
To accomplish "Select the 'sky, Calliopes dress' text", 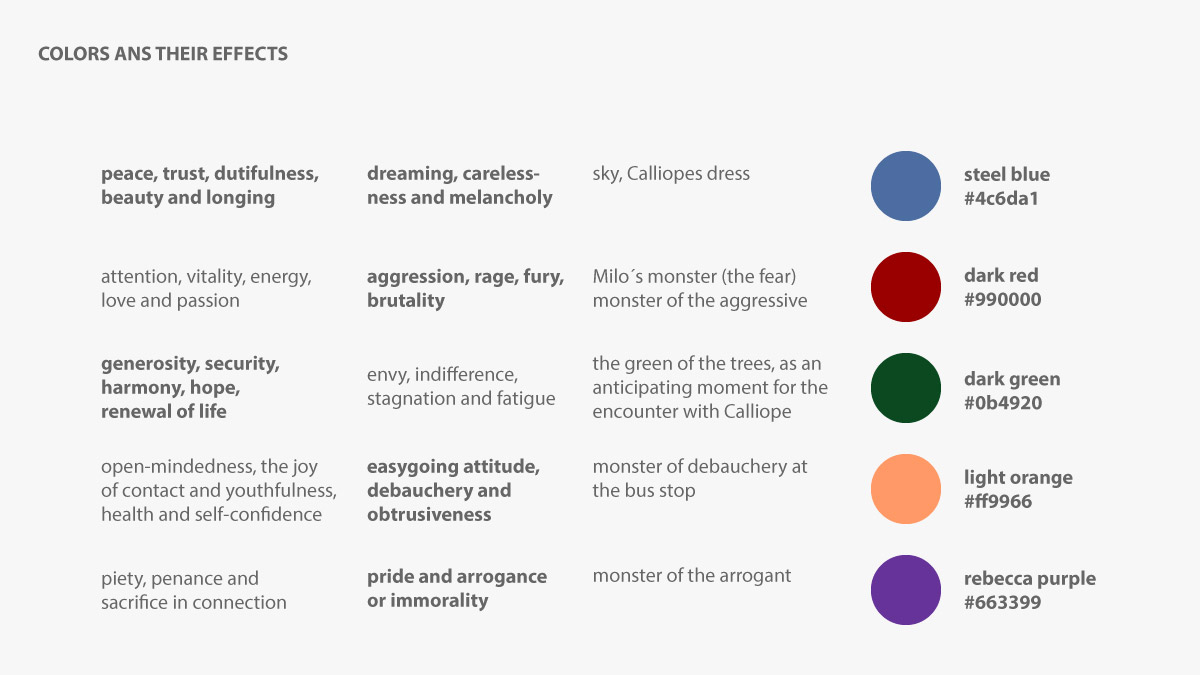I will tap(671, 174).
